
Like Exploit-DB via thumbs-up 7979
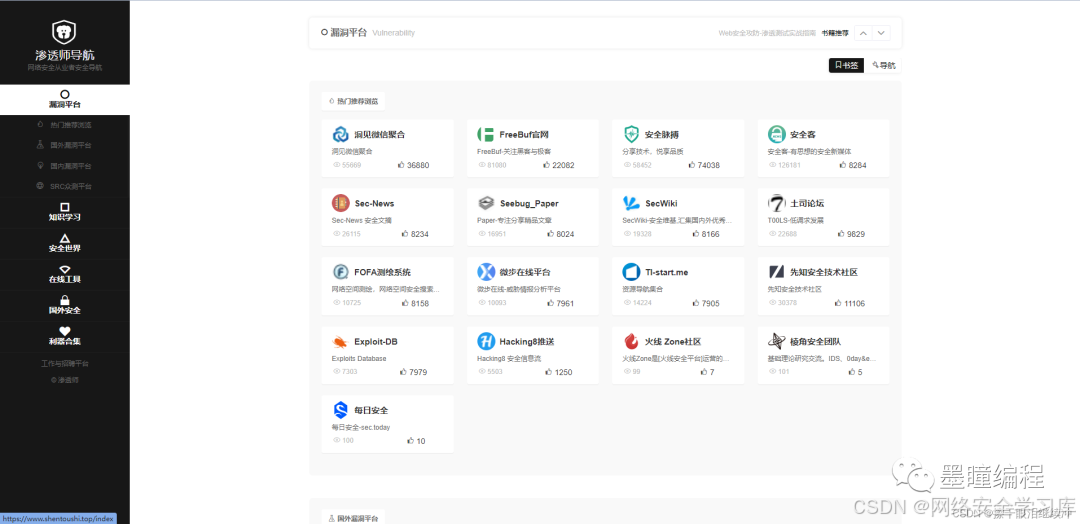pyautogui.click(x=404, y=372)
